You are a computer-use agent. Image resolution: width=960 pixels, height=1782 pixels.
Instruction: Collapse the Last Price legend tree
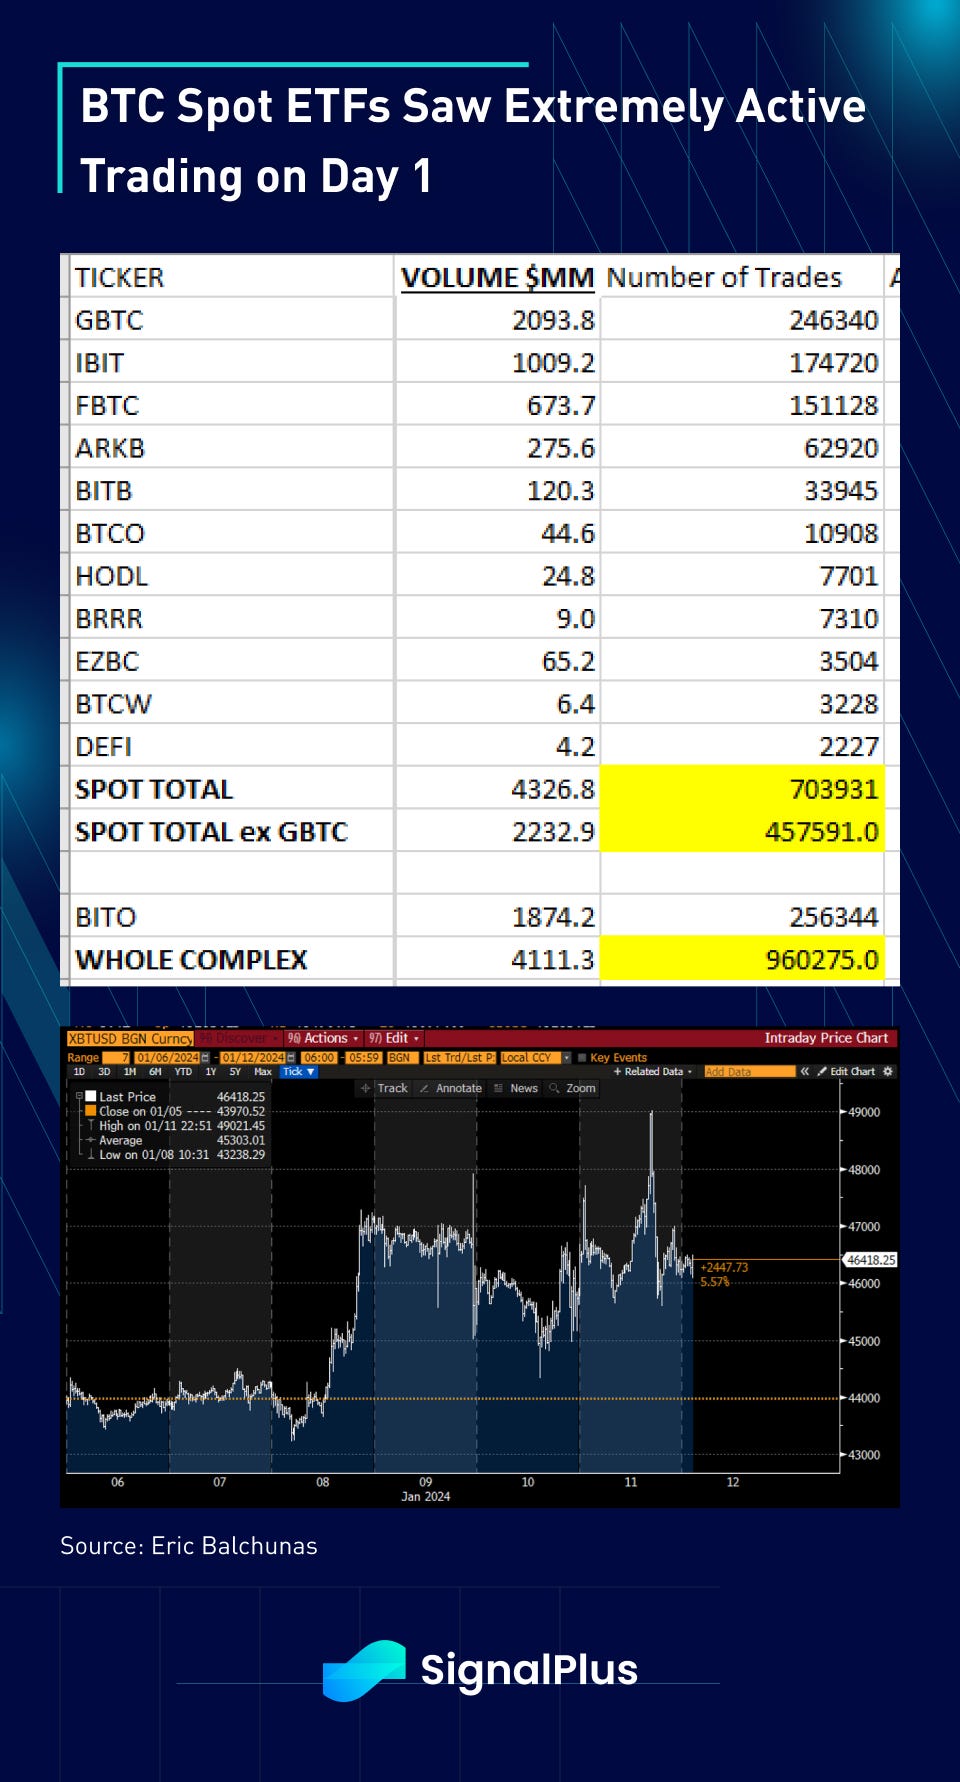(x=79, y=1096)
